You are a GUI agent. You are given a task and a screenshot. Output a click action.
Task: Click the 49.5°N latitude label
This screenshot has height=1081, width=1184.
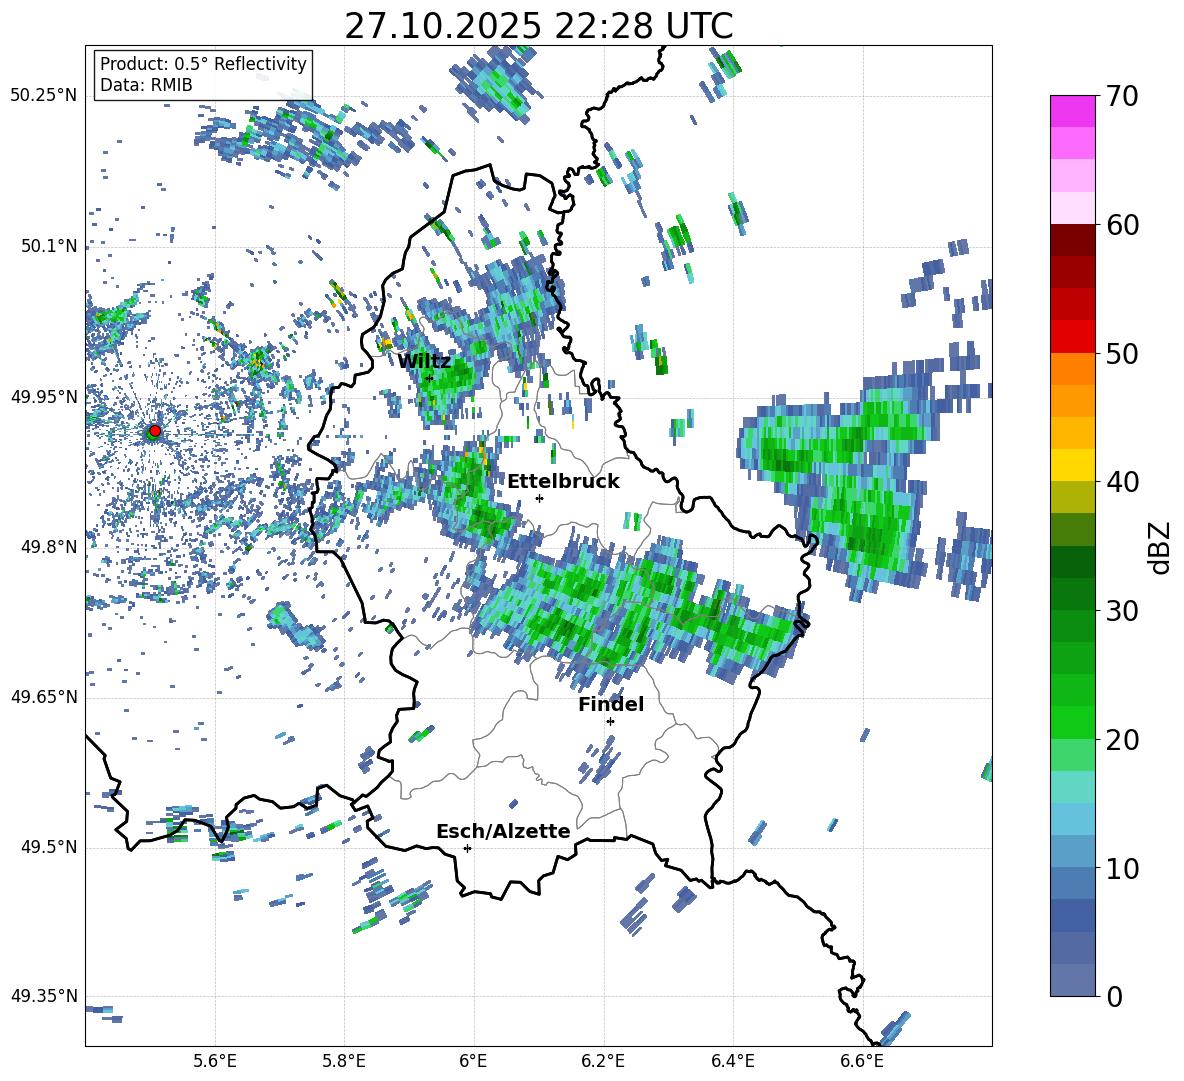(48, 847)
